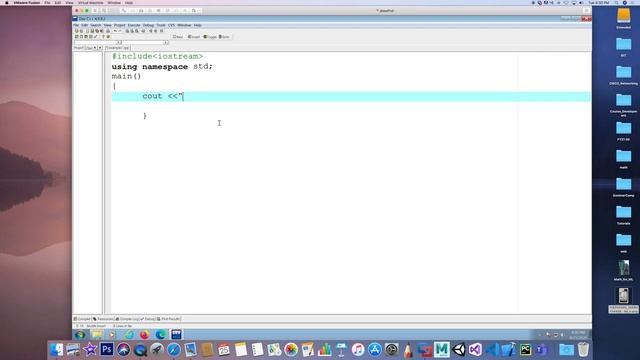Click the New toolbar button

tap(178, 37)
